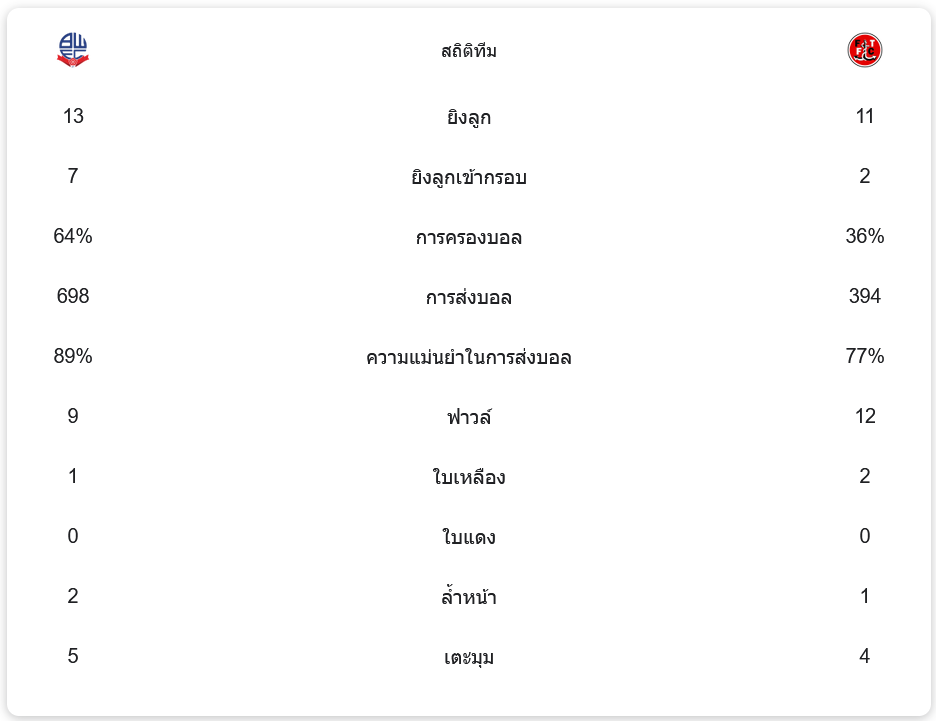Select the สถิติทีม header title
This screenshot has height=721, width=936.
coord(468,51)
